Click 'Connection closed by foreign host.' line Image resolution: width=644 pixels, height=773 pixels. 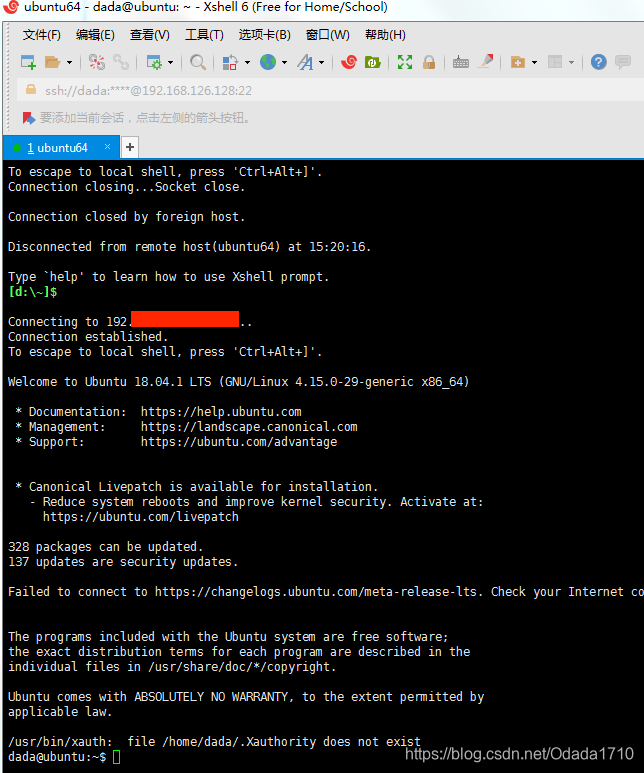tap(126, 216)
